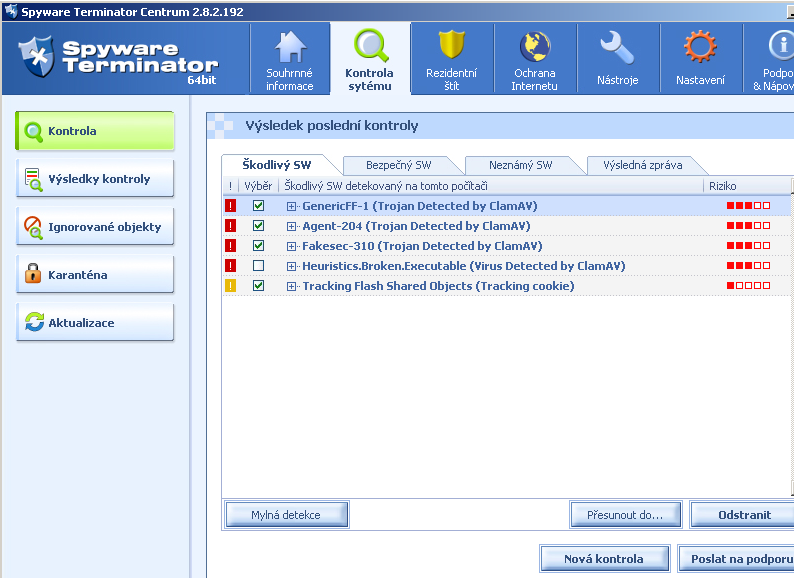Image resolution: width=794 pixels, height=578 pixels.
Task: Uncheck the Fakesec-310 selection checkbox
Action: (x=258, y=246)
